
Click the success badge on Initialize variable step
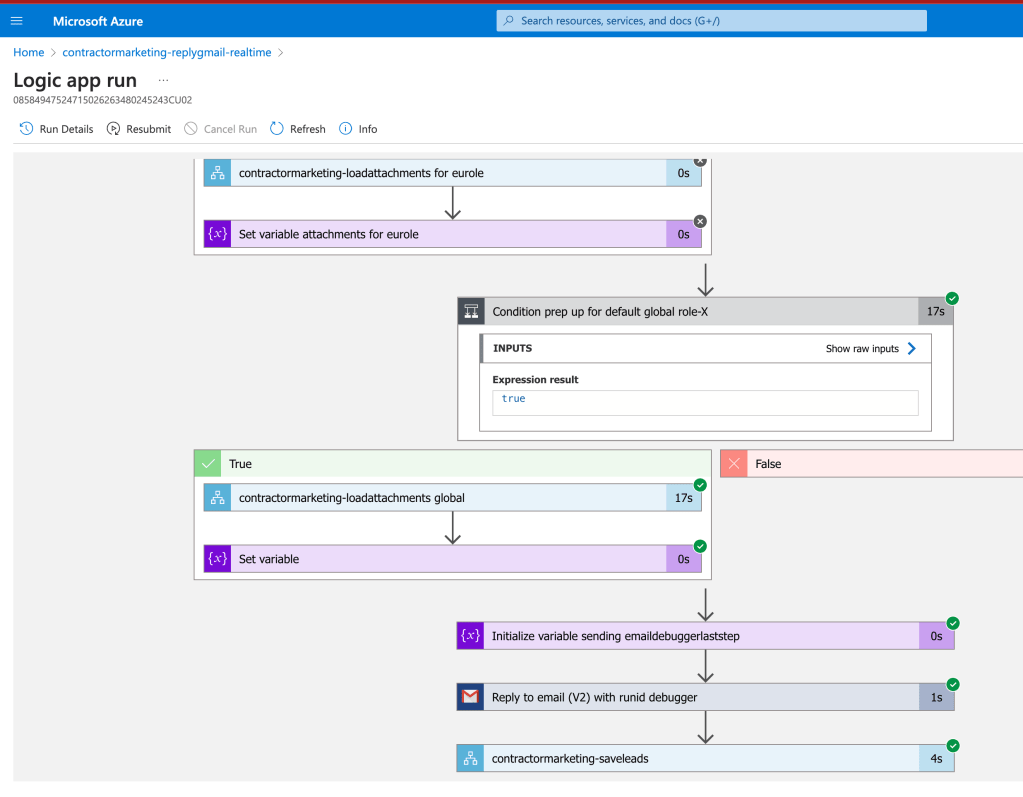[953, 623]
